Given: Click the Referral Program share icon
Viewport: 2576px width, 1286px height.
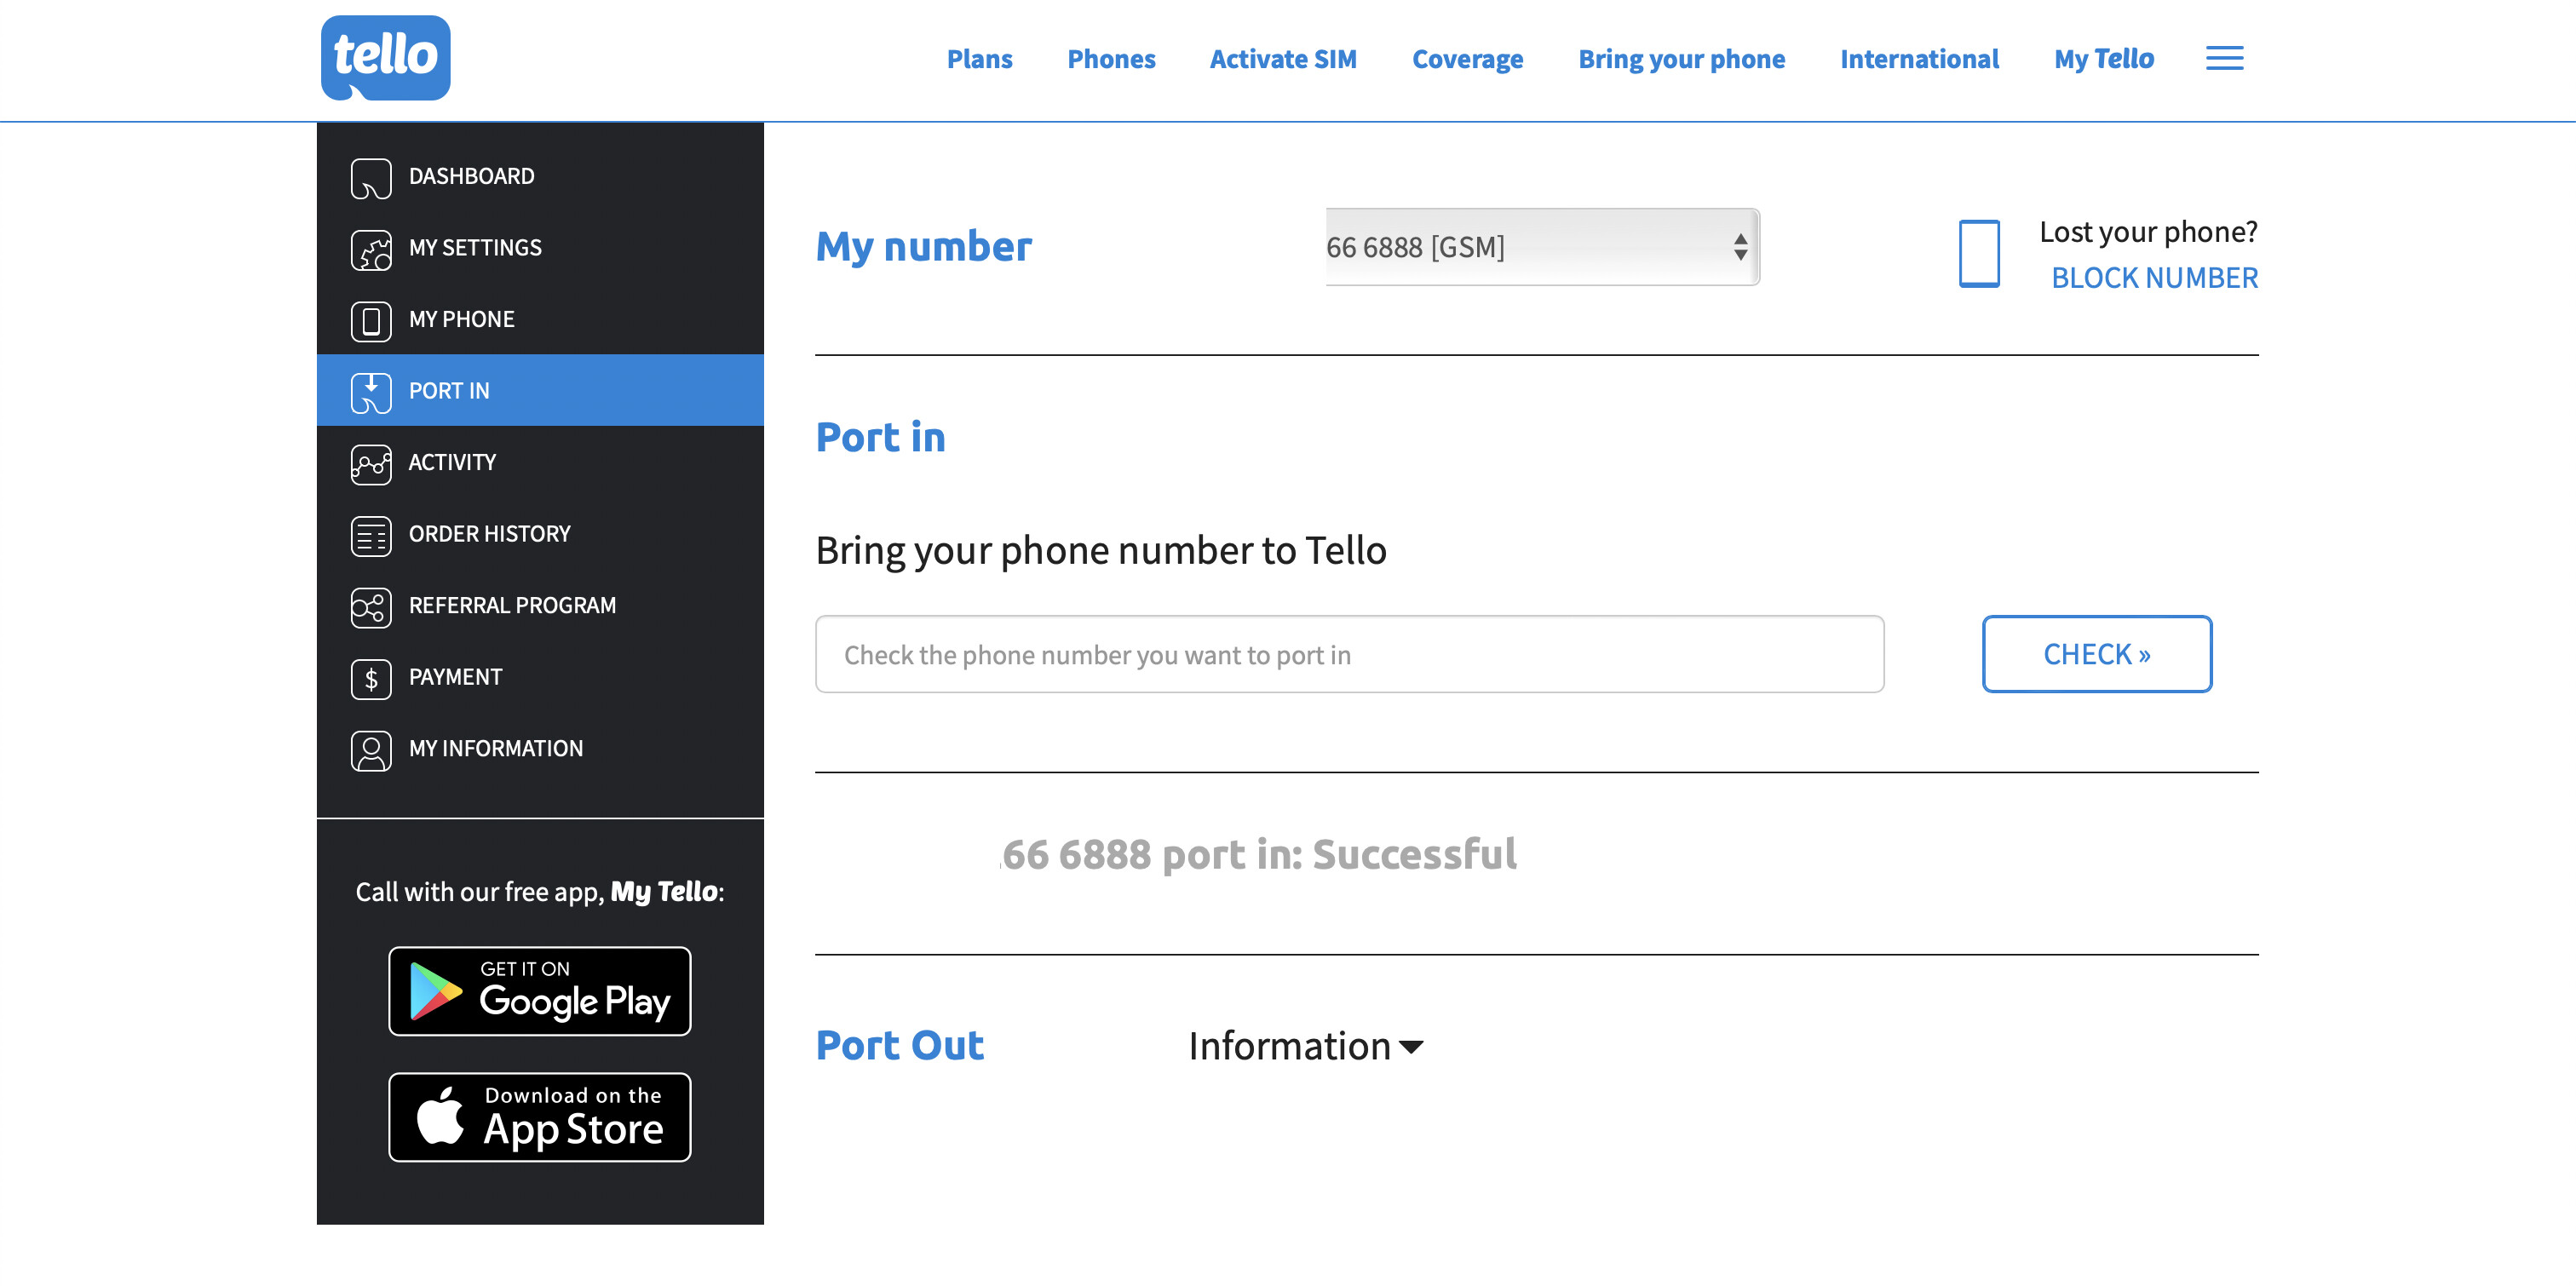Looking at the screenshot, I should pyautogui.click(x=371, y=606).
